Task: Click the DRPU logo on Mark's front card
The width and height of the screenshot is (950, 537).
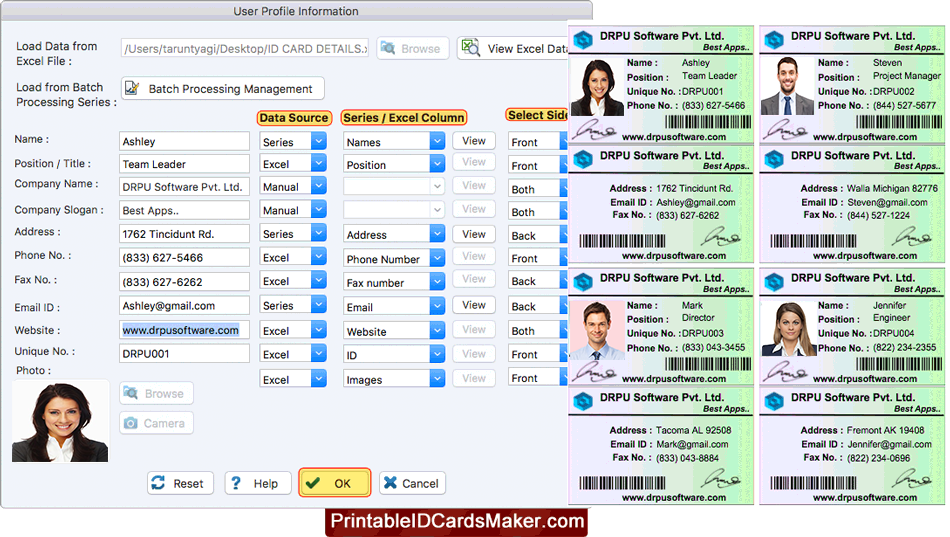Action: [583, 282]
